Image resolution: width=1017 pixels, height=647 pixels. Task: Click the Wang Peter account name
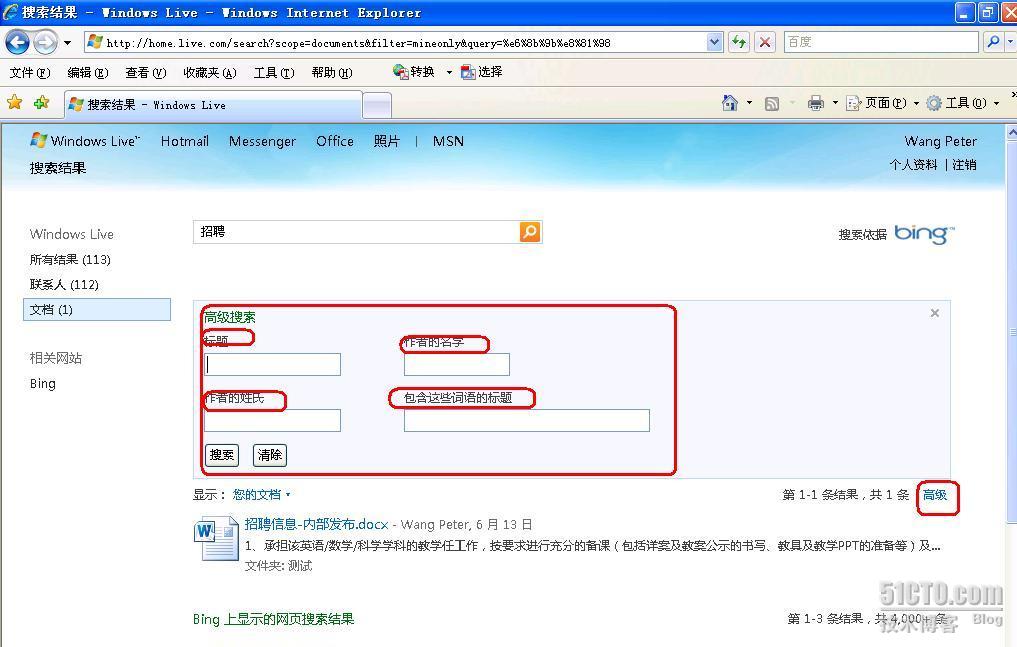(940, 141)
